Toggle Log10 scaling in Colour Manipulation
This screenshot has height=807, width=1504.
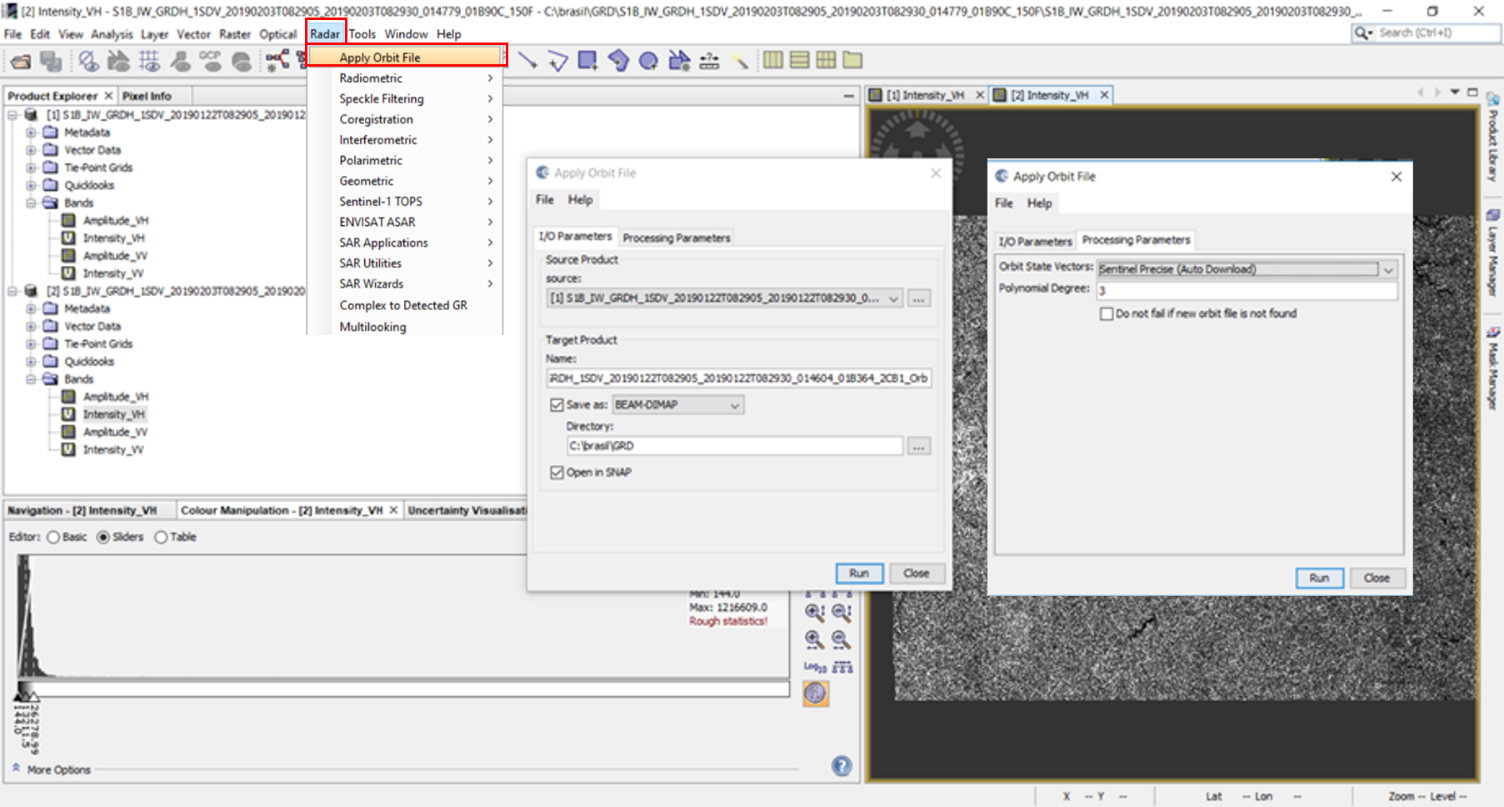point(815,667)
